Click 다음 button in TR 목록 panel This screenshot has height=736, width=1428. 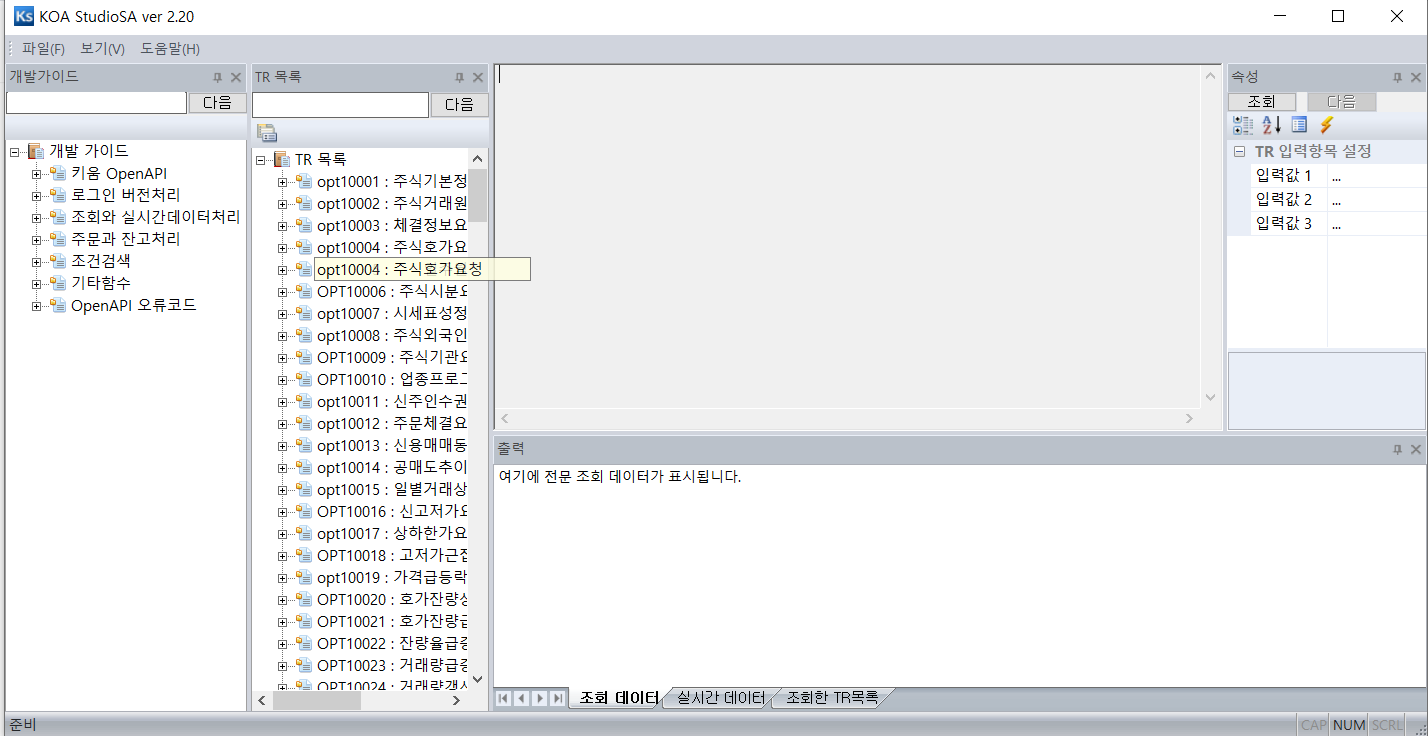click(x=459, y=105)
